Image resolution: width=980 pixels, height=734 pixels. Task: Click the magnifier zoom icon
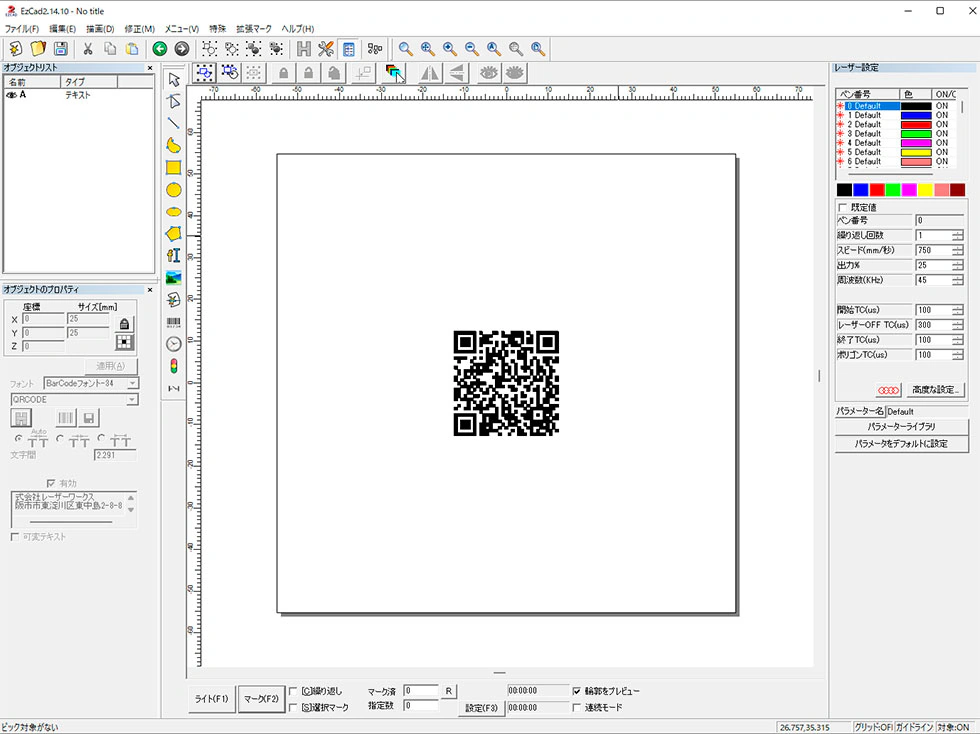tap(406, 49)
